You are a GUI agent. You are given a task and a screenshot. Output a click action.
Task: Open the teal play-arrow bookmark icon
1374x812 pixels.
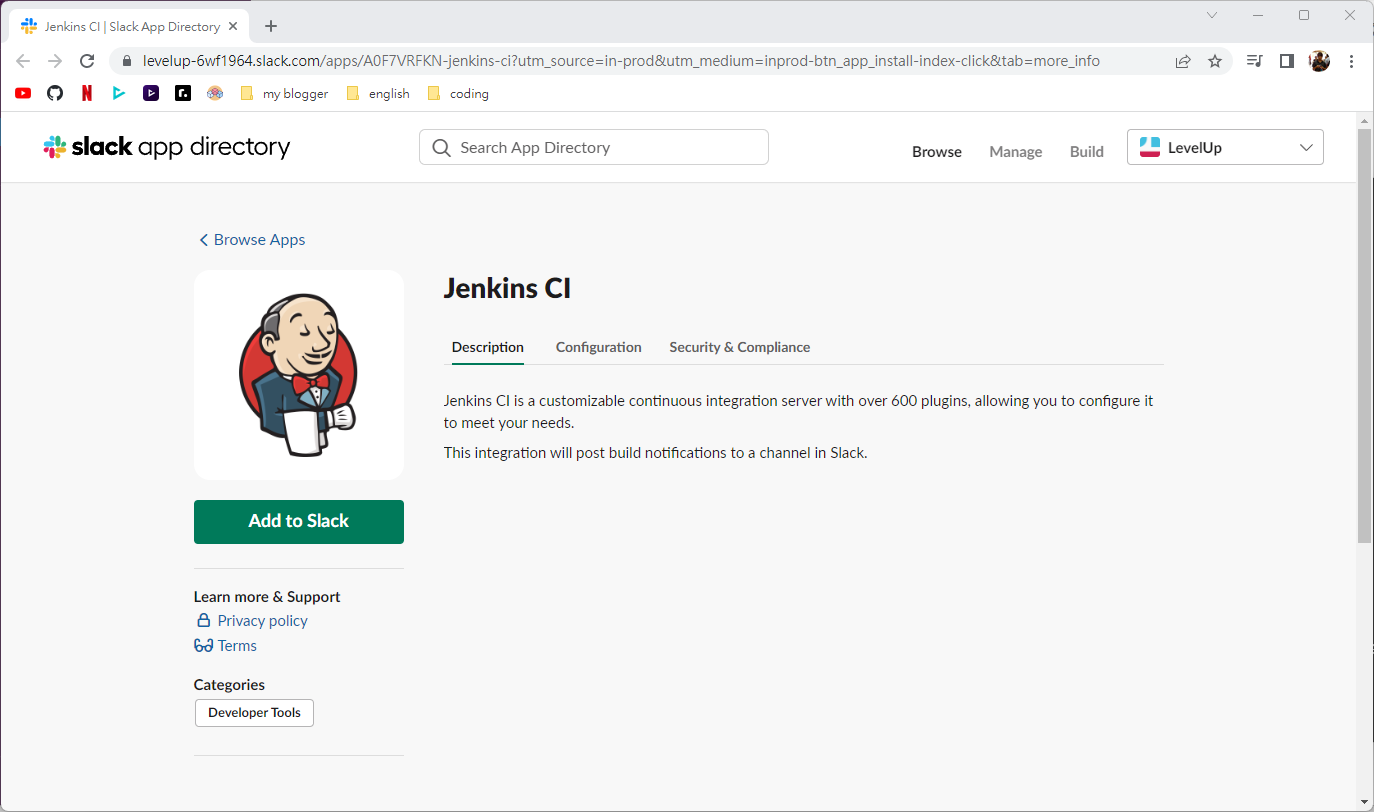coord(119,93)
